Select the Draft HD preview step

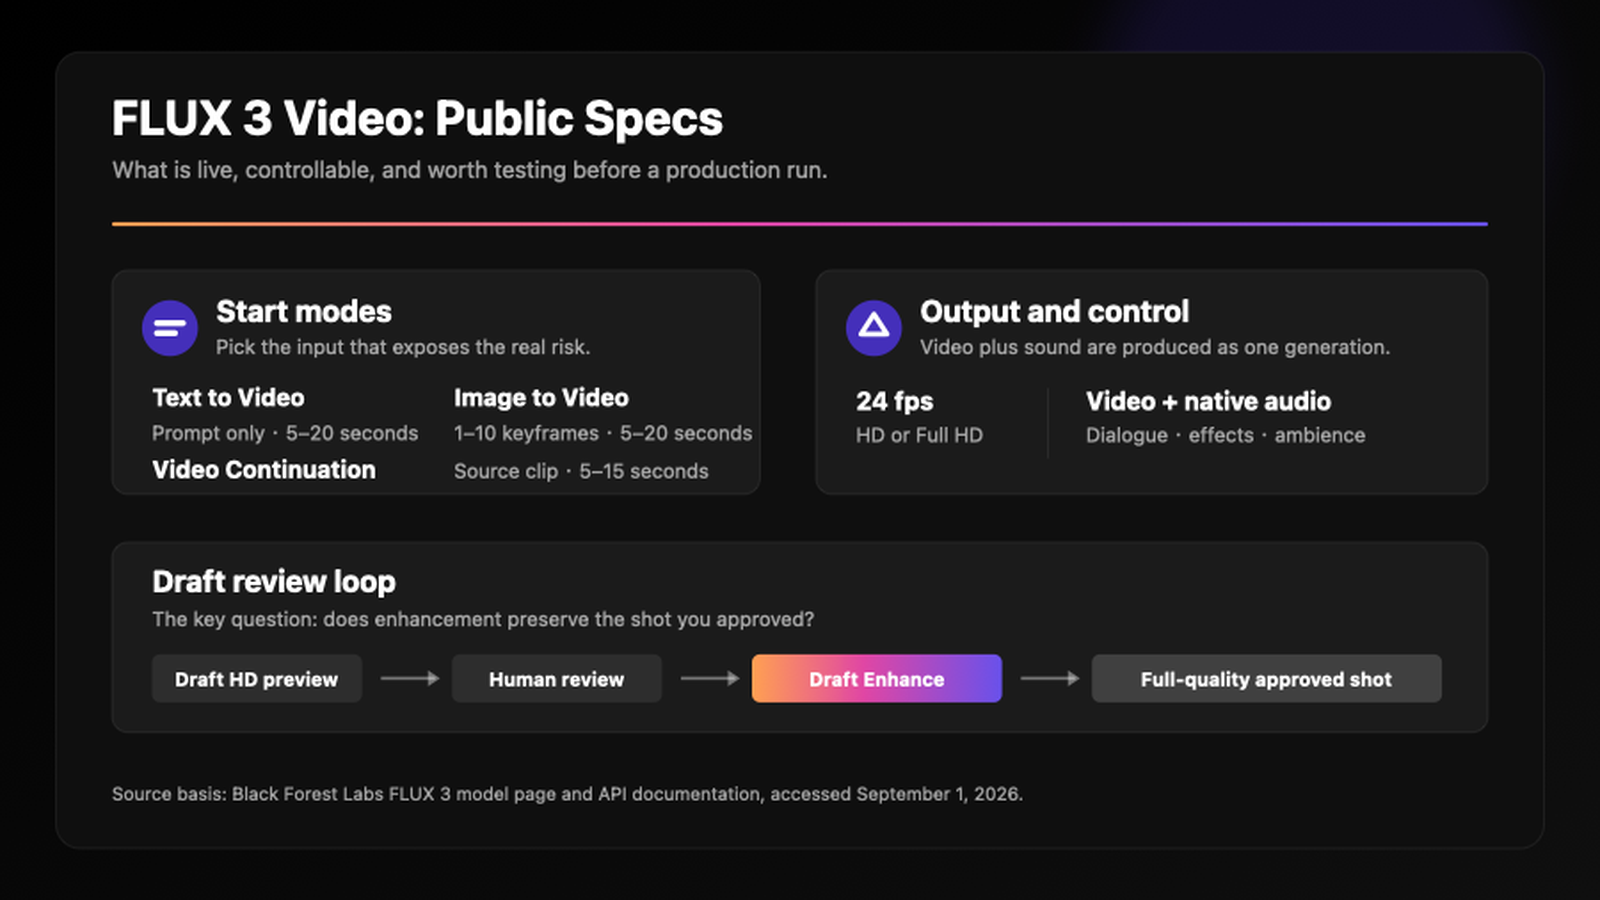click(x=257, y=679)
